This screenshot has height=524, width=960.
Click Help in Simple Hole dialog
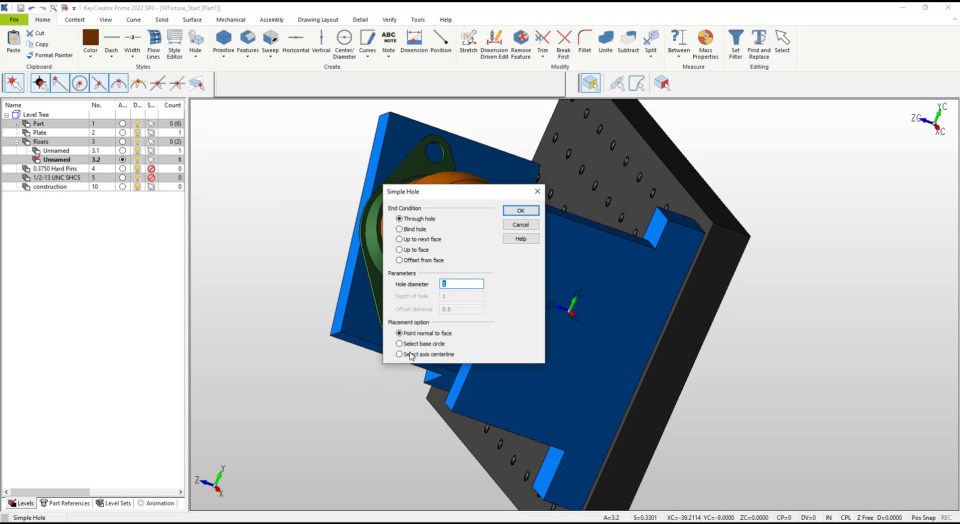click(521, 239)
